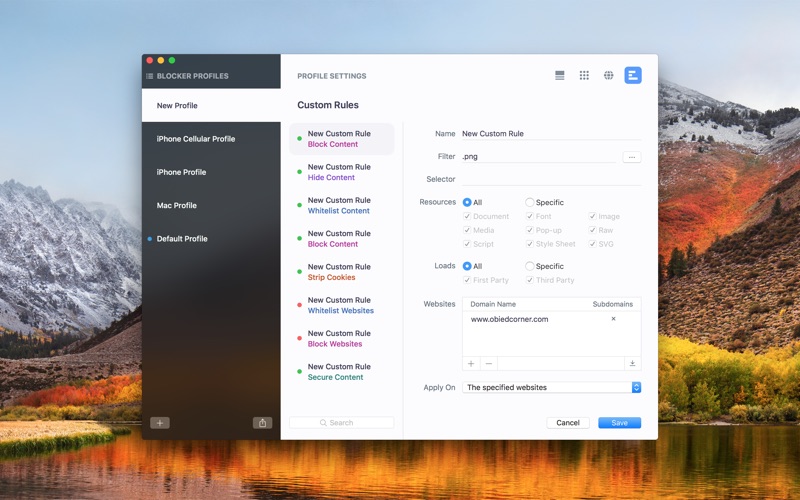Screen dimensions: 800x500
Task: Select the Whitelist Websites custom rule
Action: (342, 305)
